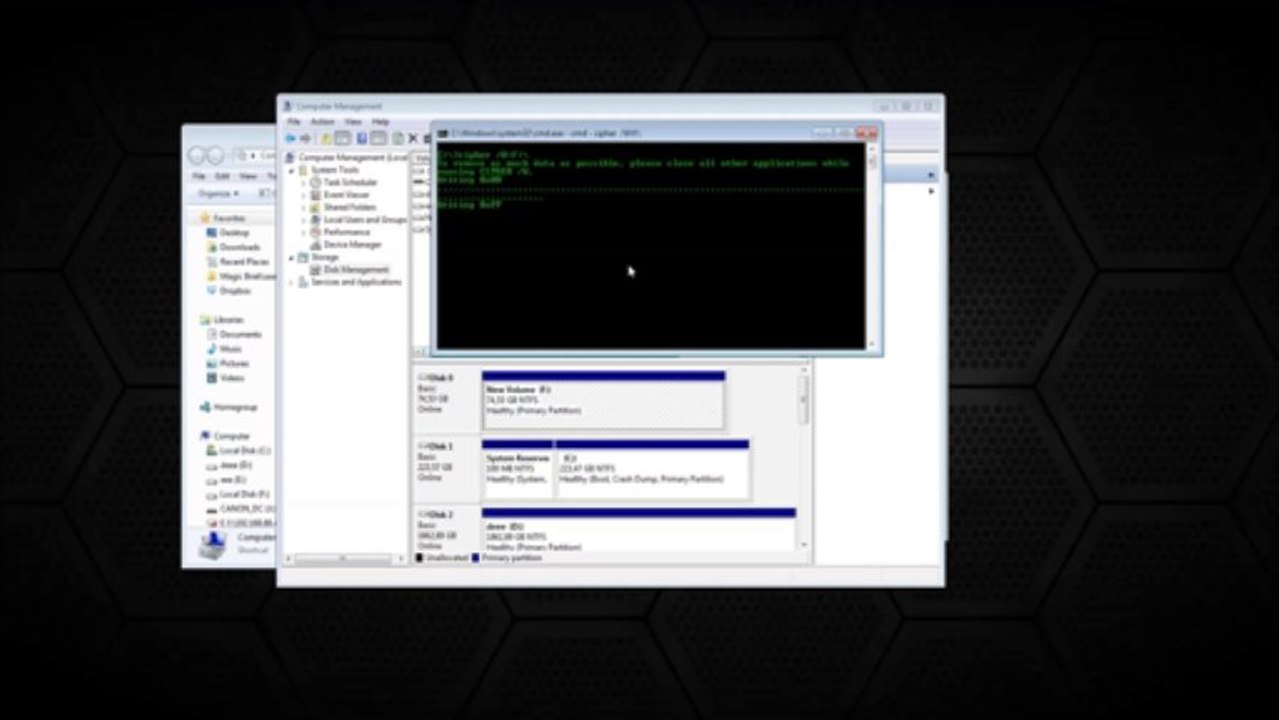Click Explorer Back navigation button
The image size is (1279, 720).
tap(197, 156)
